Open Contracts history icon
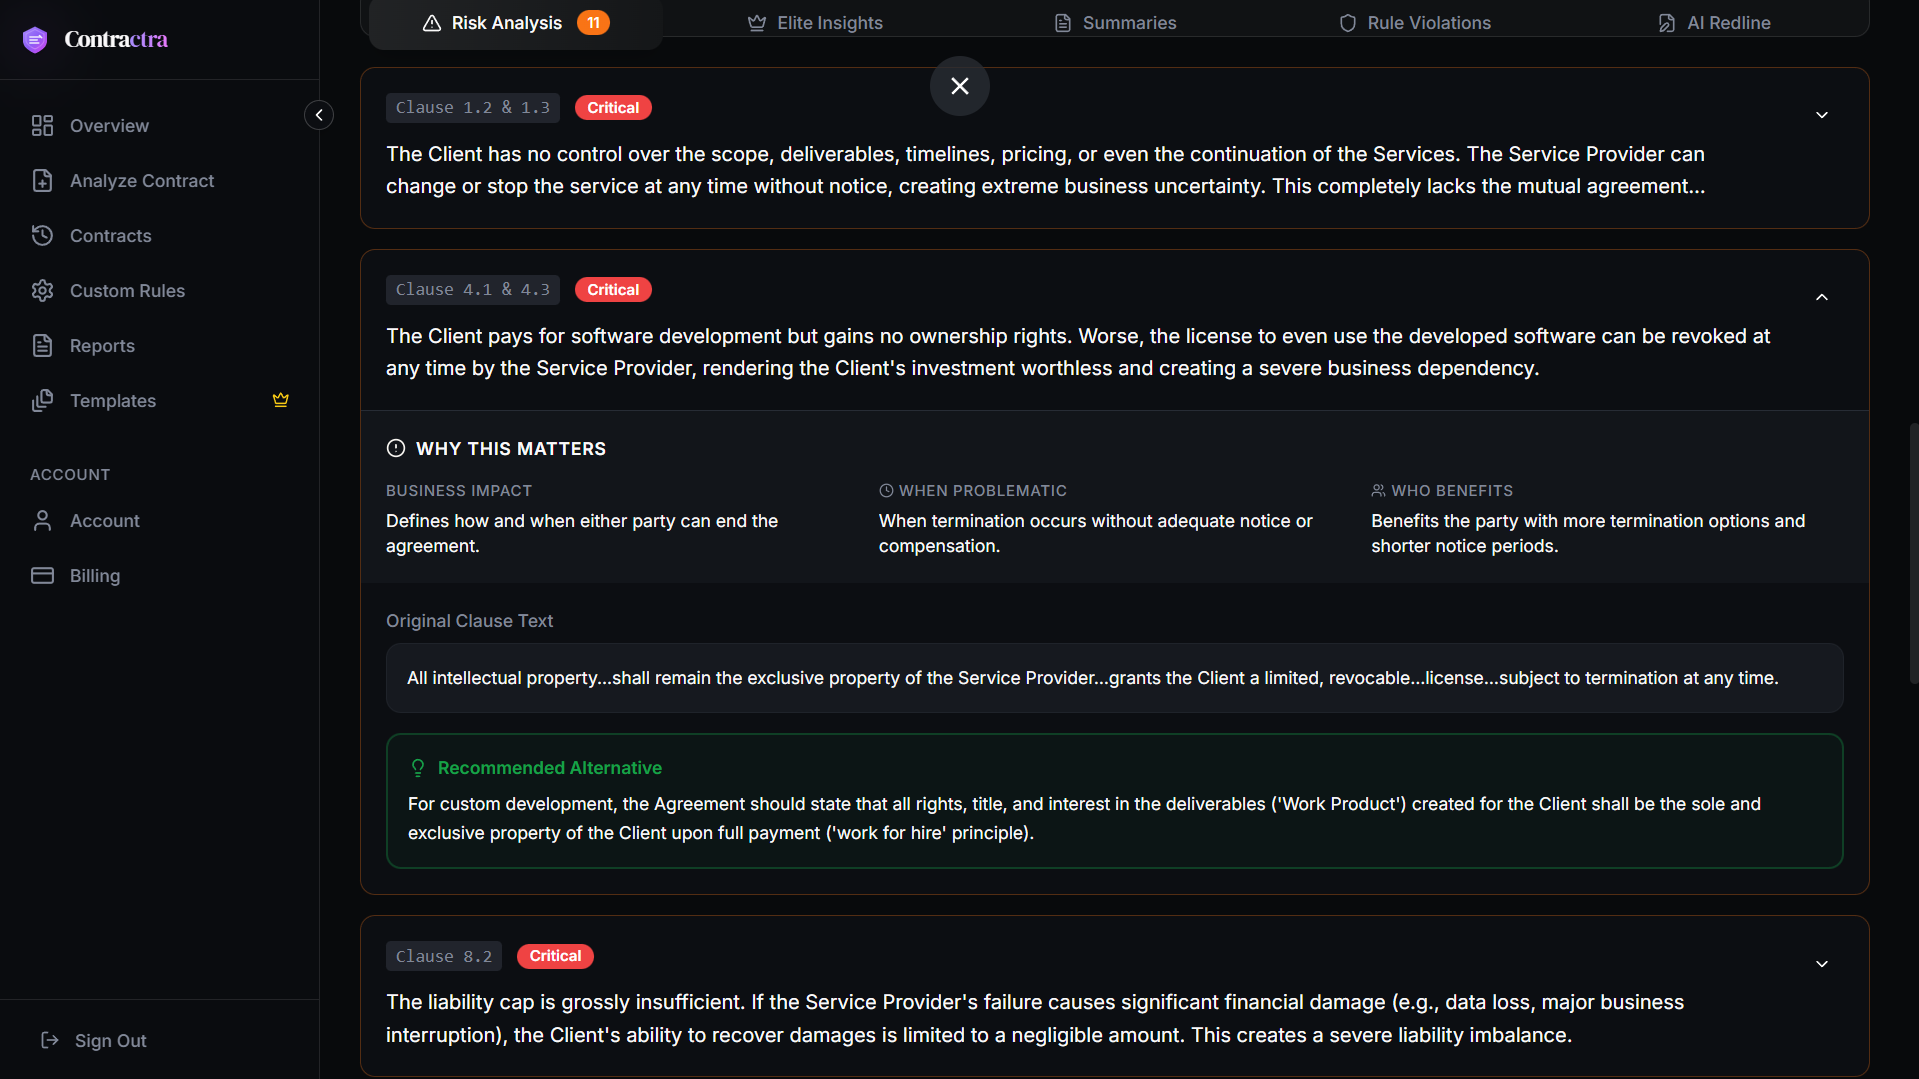Viewport: 1919px width, 1079px height. pos(42,236)
